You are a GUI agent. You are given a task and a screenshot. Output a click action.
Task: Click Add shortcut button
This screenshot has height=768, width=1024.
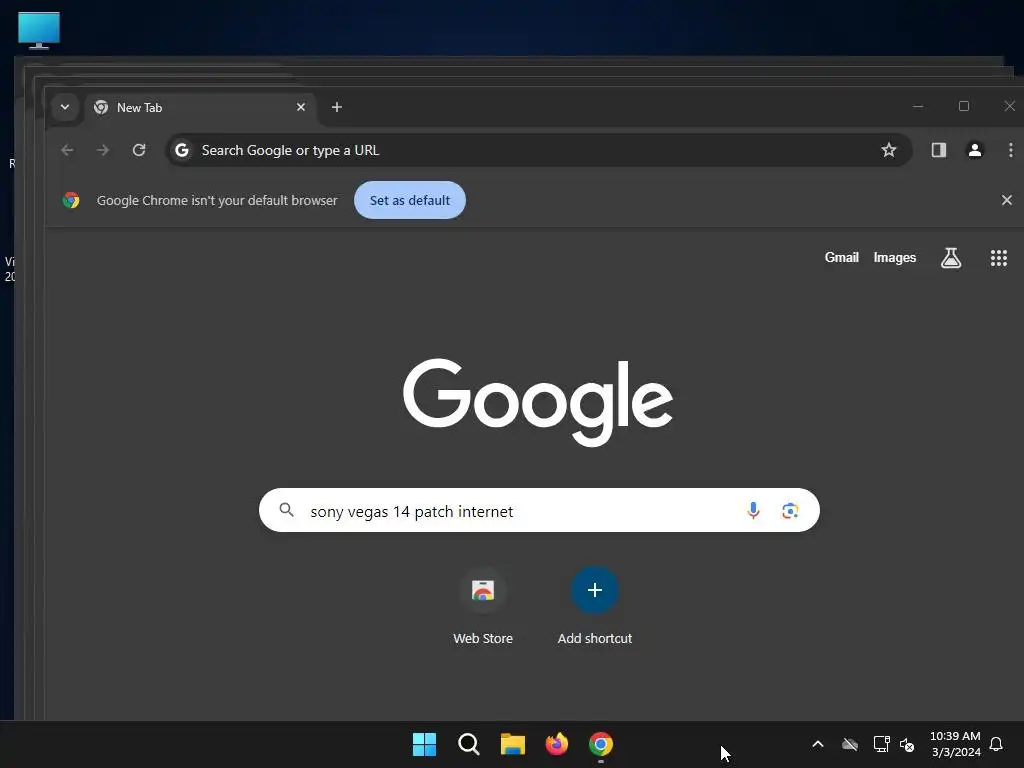pyautogui.click(x=595, y=607)
